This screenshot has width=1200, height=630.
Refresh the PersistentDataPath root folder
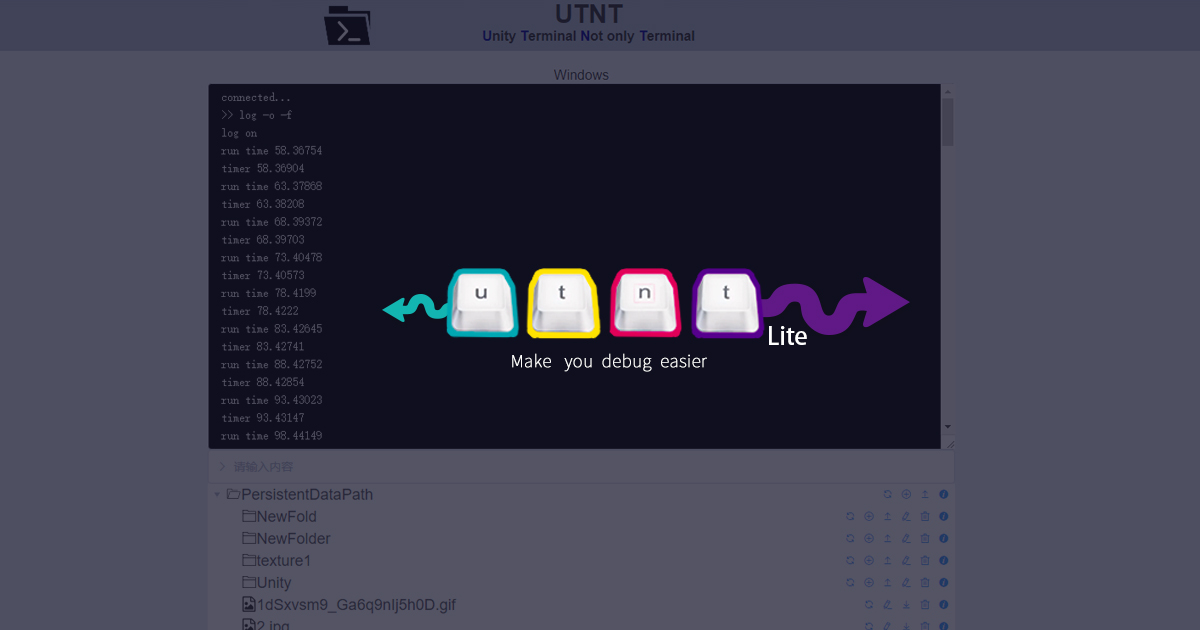click(x=887, y=494)
